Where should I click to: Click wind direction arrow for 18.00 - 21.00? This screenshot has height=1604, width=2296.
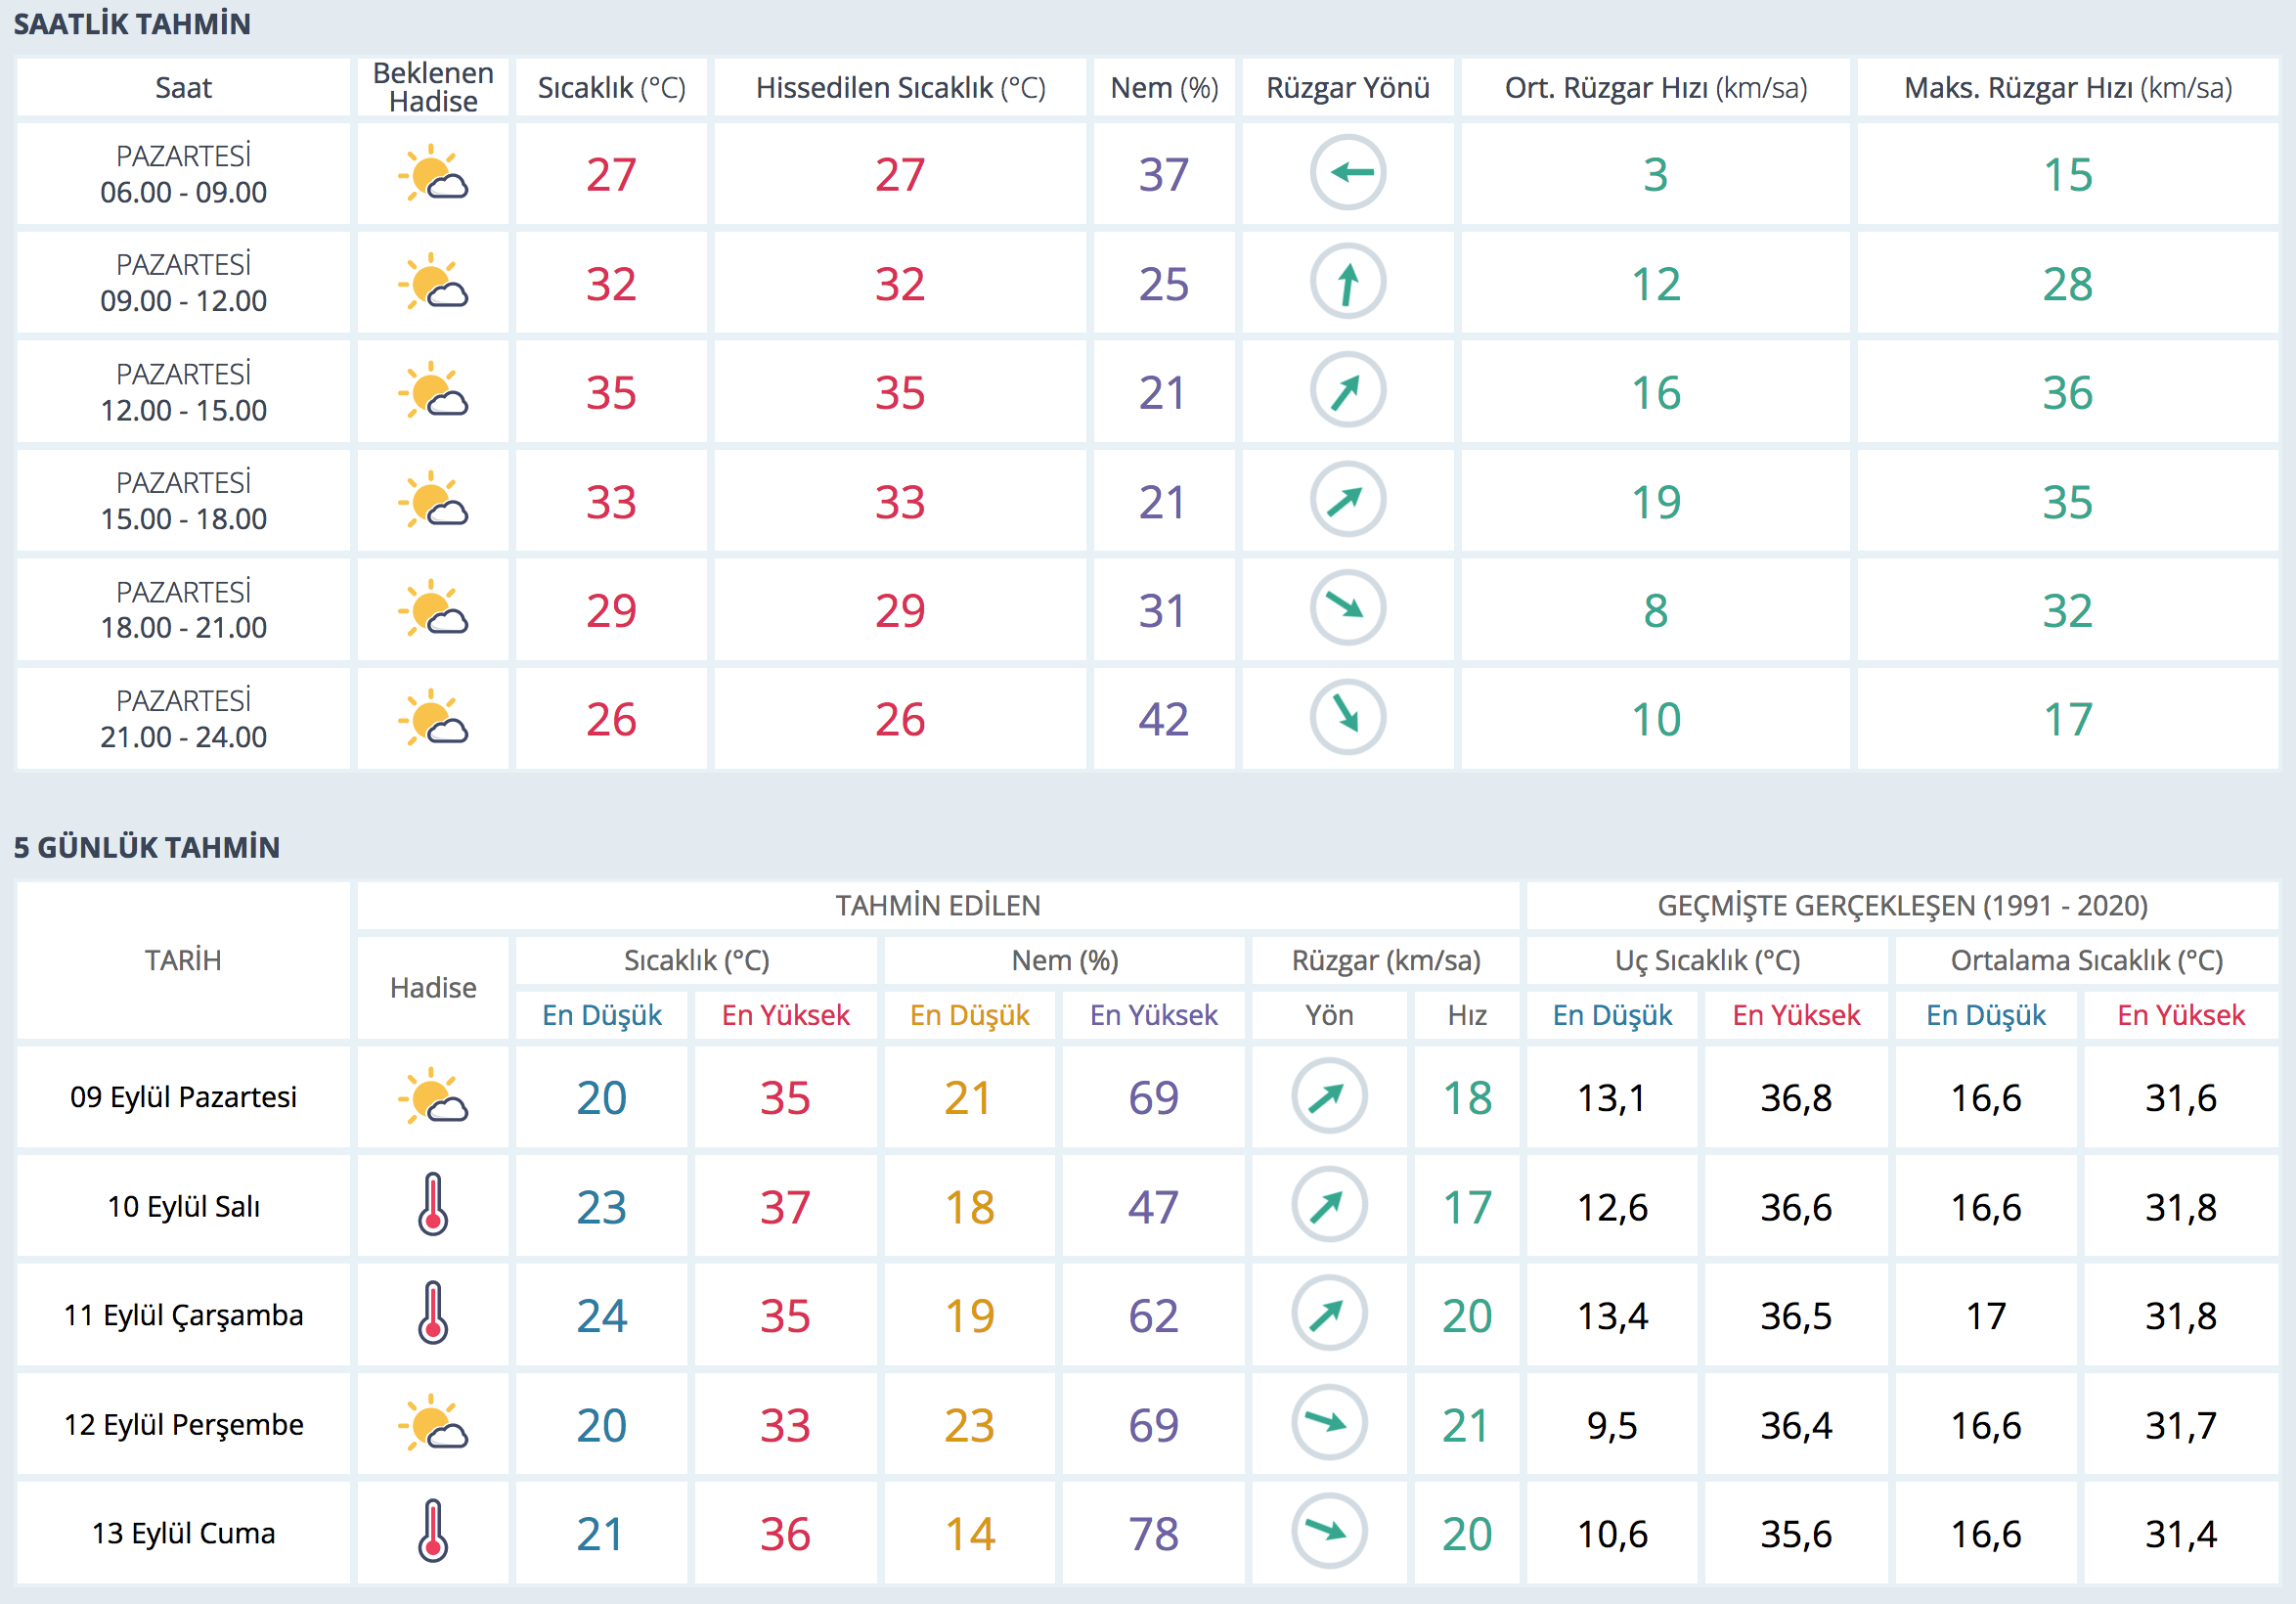tap(1347, 608)
